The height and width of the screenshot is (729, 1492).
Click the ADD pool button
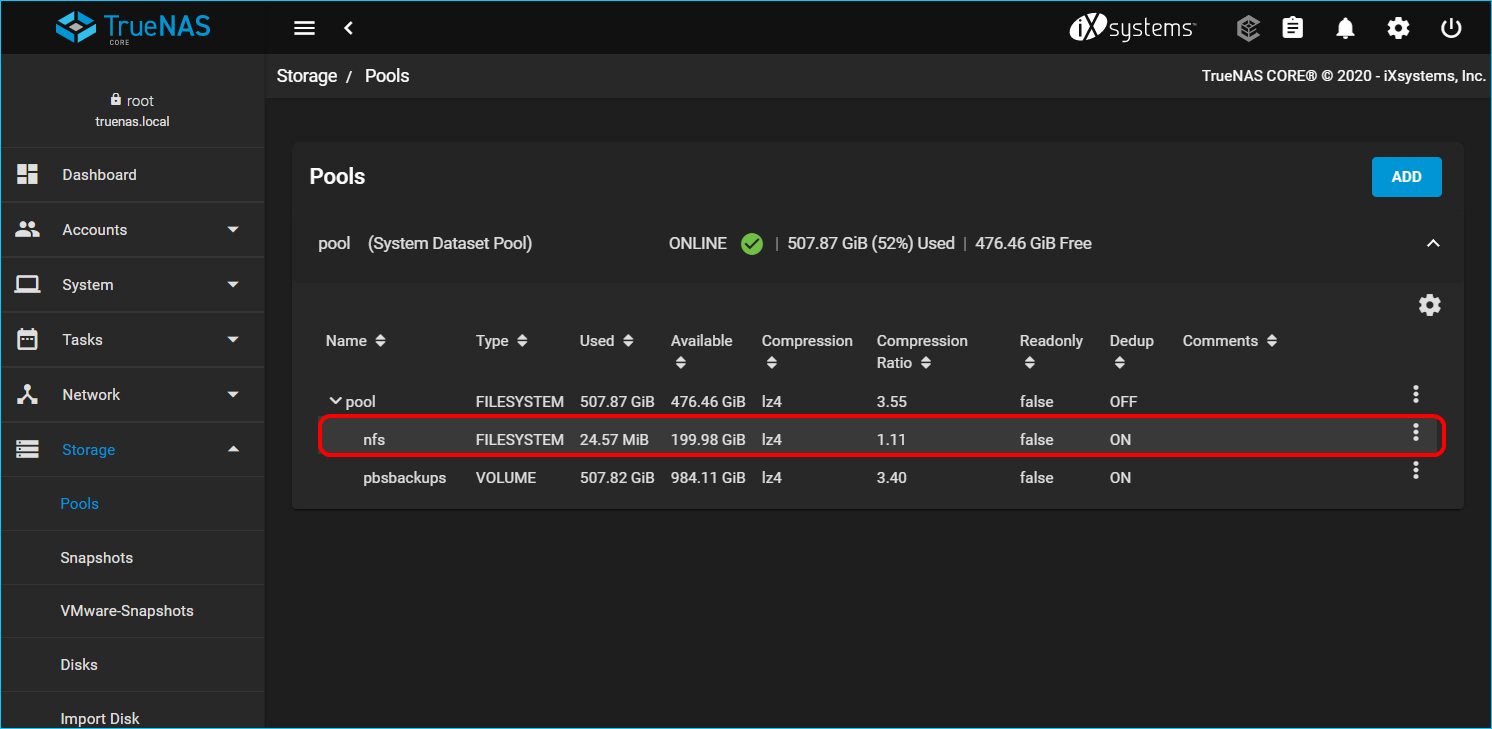pos(1406,177)
